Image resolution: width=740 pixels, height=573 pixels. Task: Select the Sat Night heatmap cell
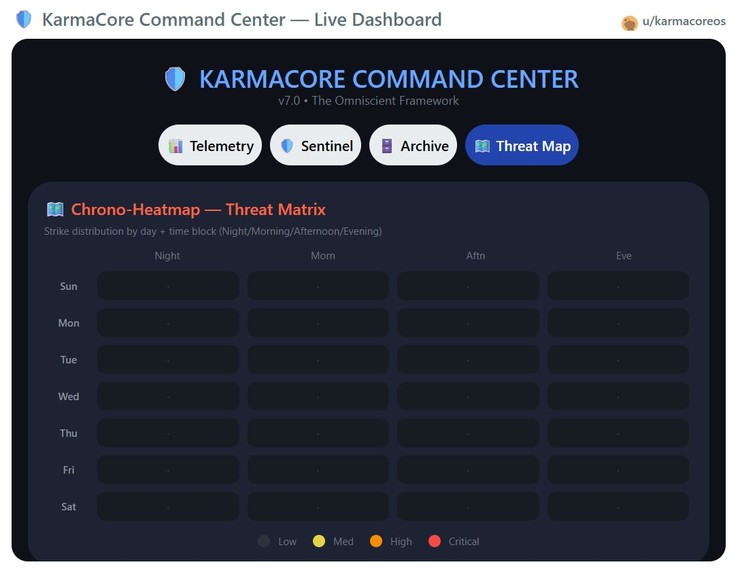[168, 506]
